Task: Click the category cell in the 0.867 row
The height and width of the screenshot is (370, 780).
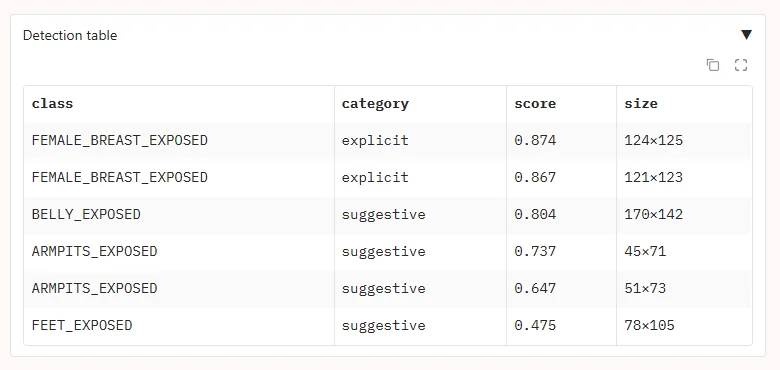Action: (420, 178)
